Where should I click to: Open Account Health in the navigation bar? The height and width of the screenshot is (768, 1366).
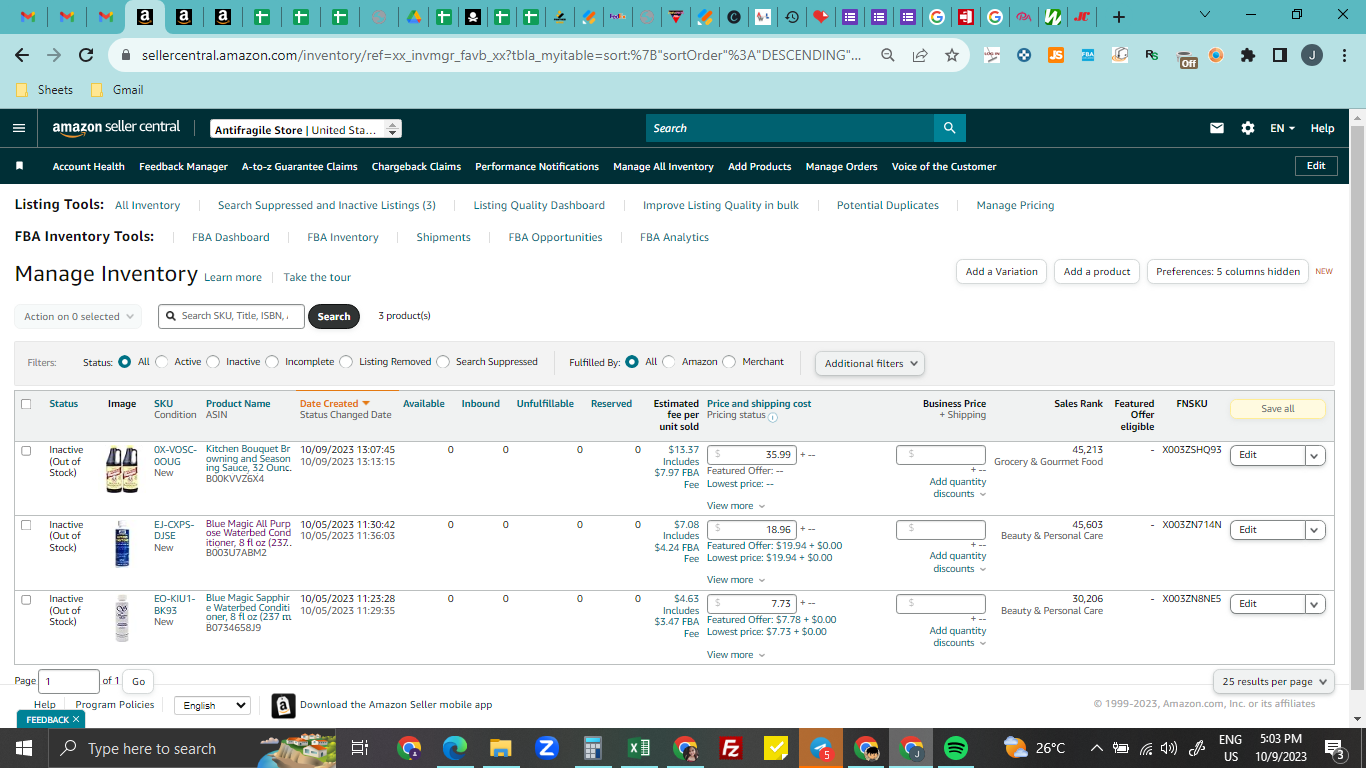(89, 167)
